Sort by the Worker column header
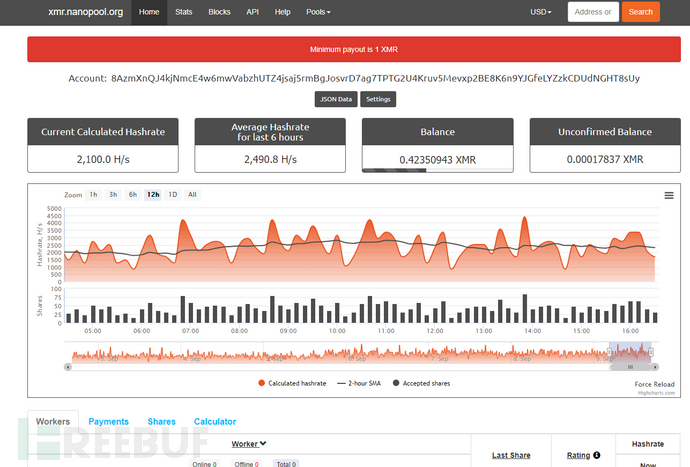 [x=249, y=444]
